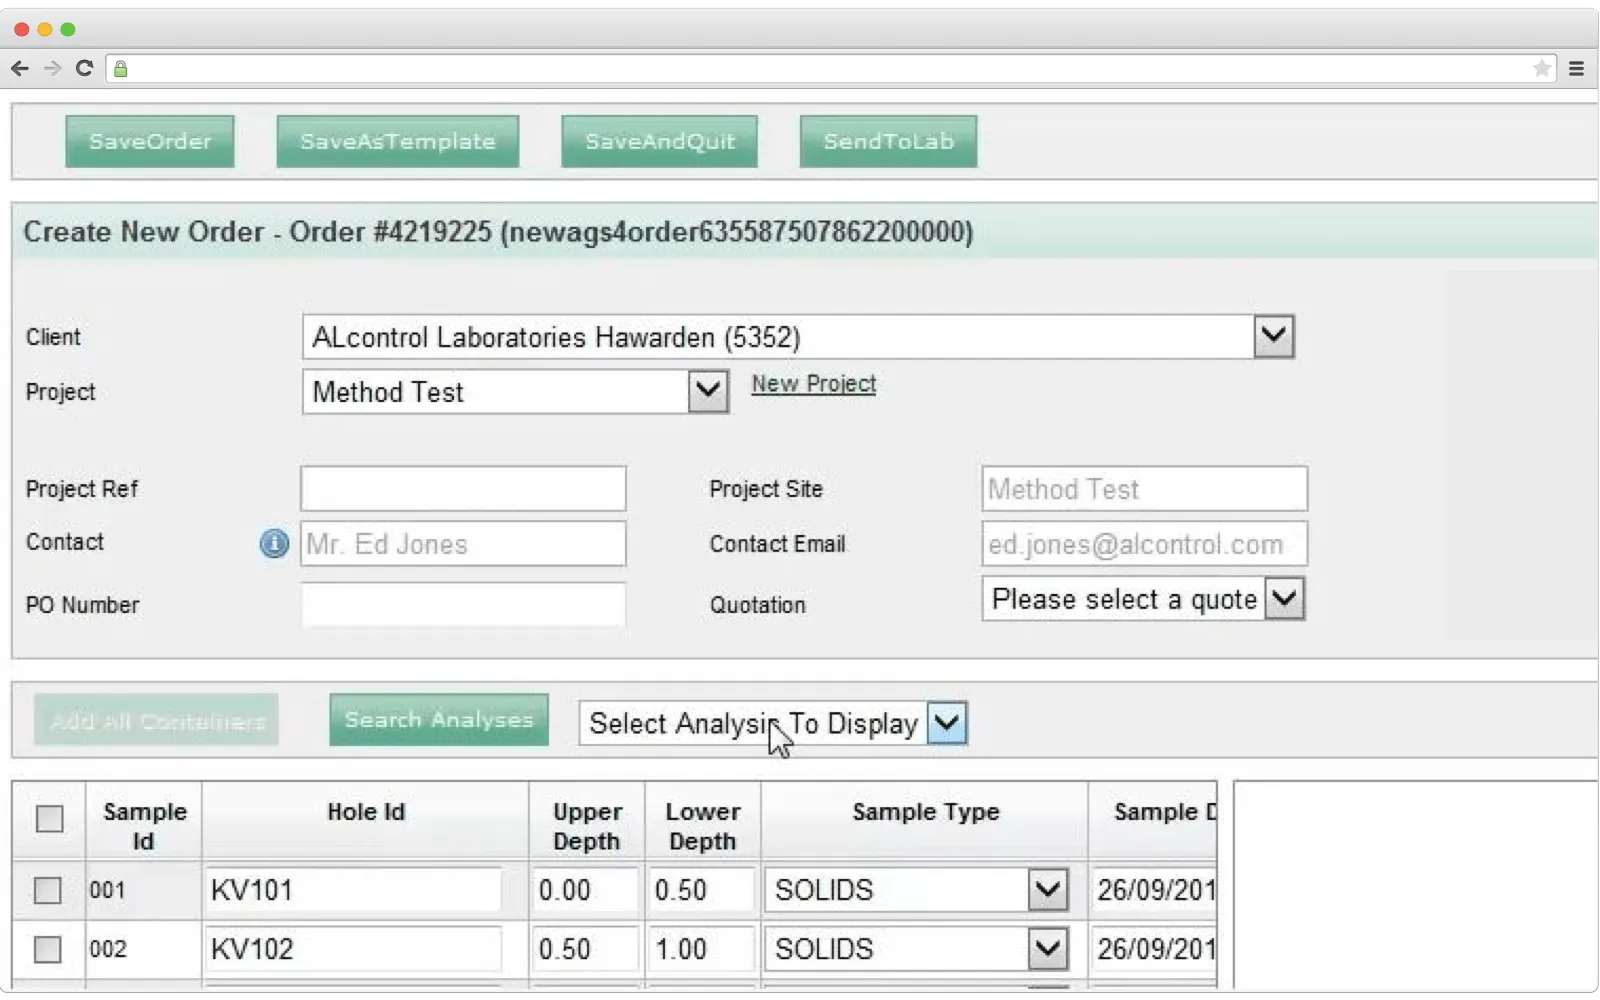Image resolution: width=1600 pixels, height=1000 pixels.
Task: Click the browser forward arrow
Action: [x=52, y=68]
